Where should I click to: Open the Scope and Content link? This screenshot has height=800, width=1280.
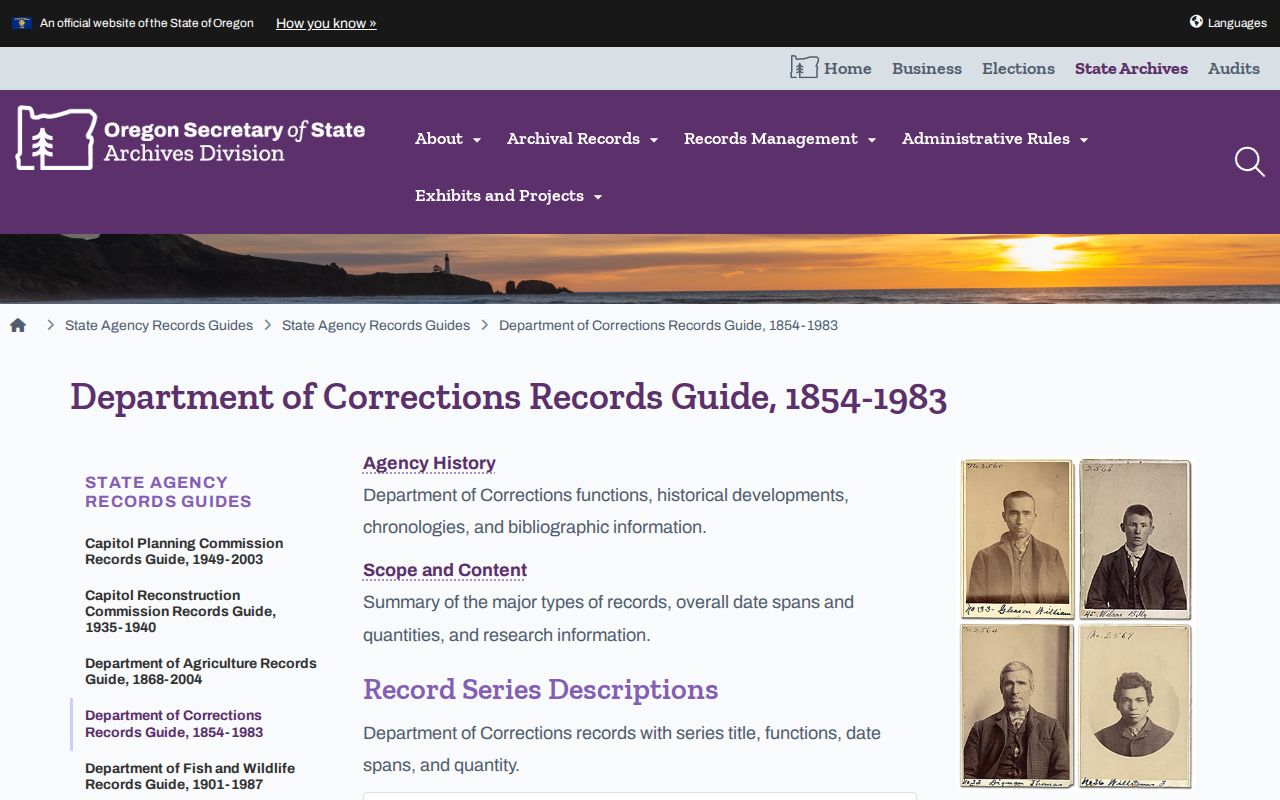click(445, 570)
